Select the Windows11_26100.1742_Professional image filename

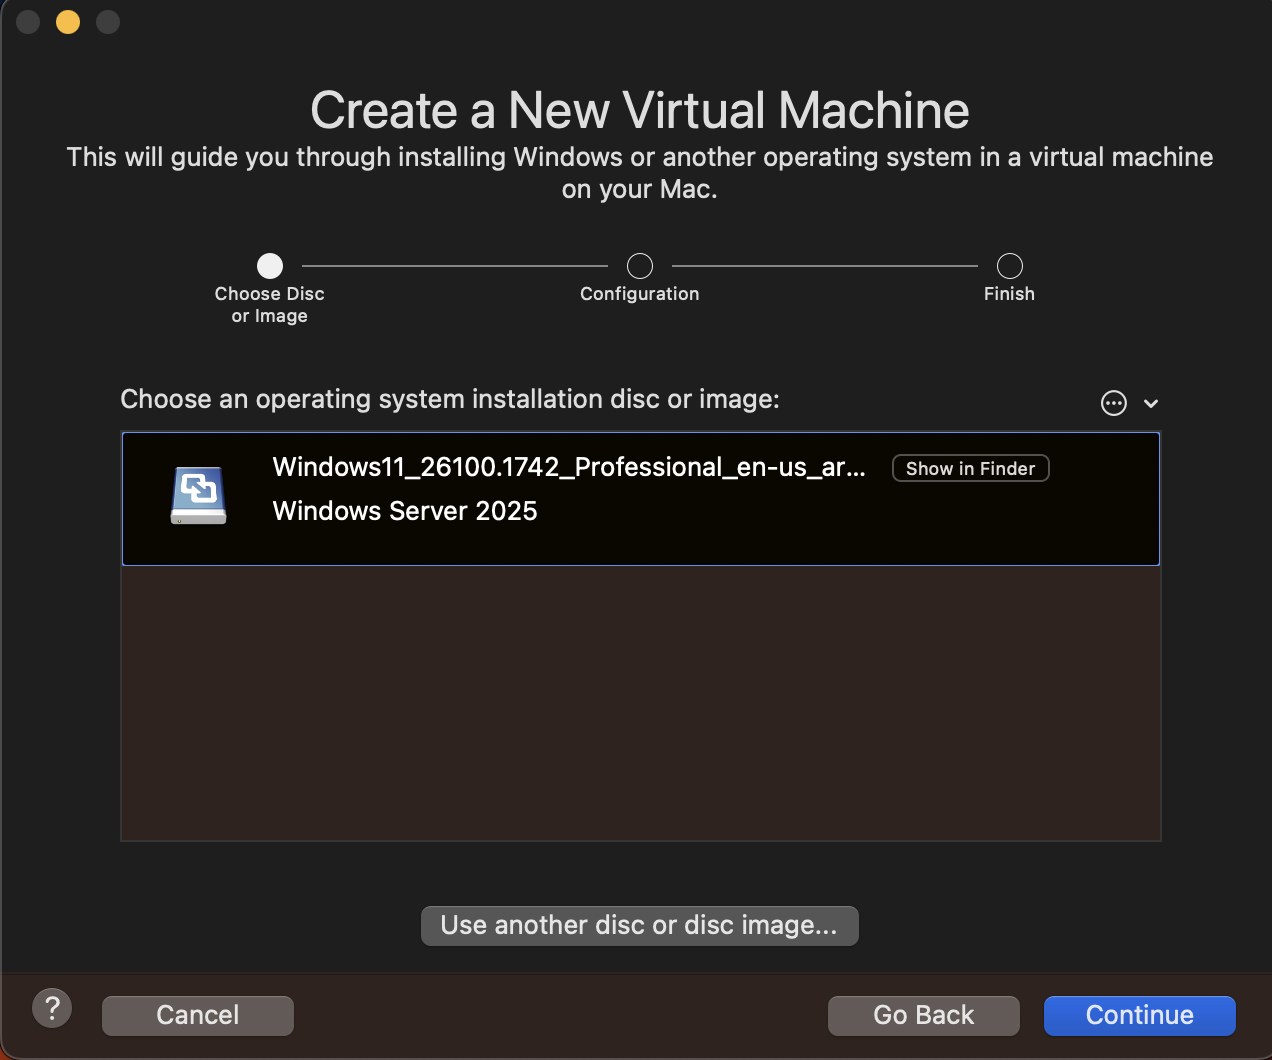(x=569, y=467)
